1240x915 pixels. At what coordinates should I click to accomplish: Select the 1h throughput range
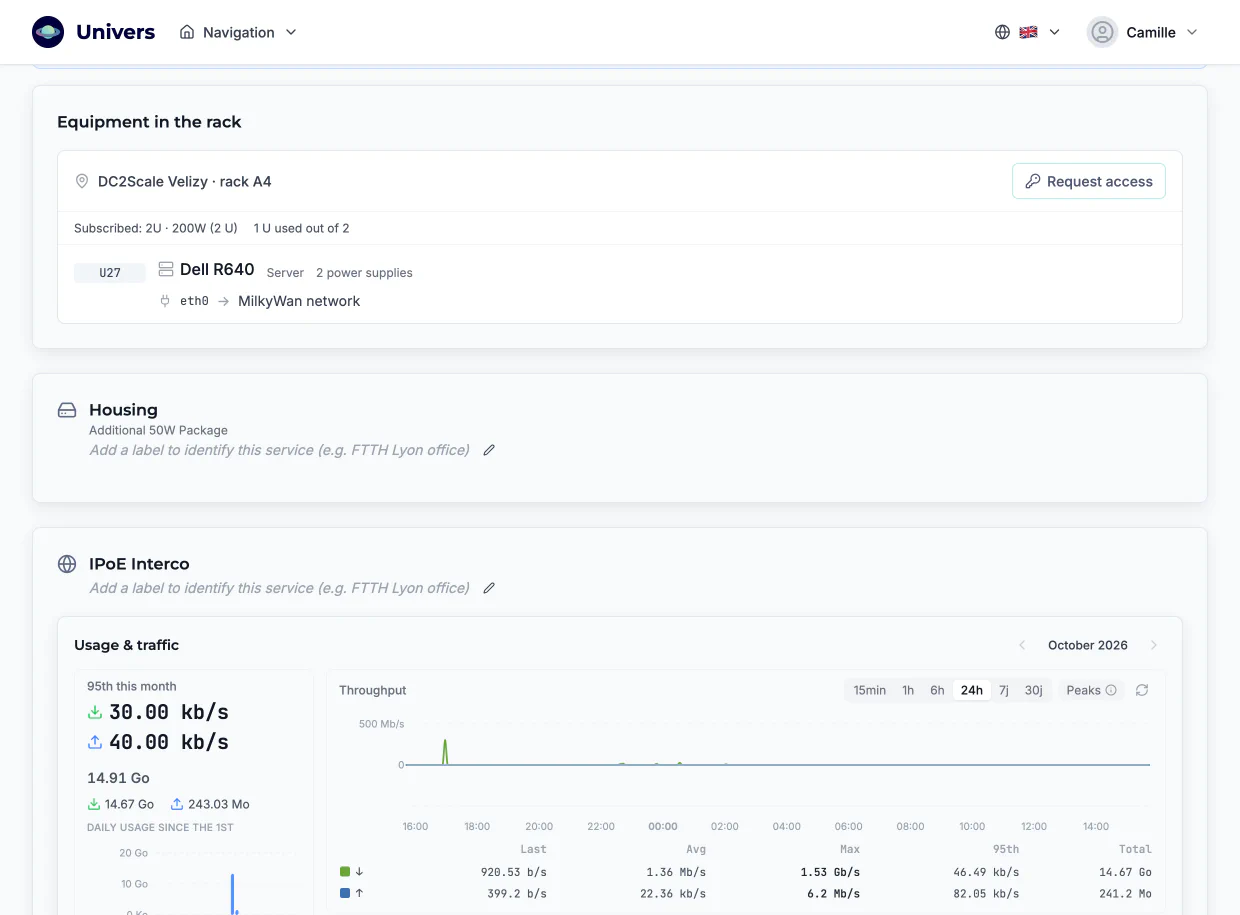click(x=908, y=690)
